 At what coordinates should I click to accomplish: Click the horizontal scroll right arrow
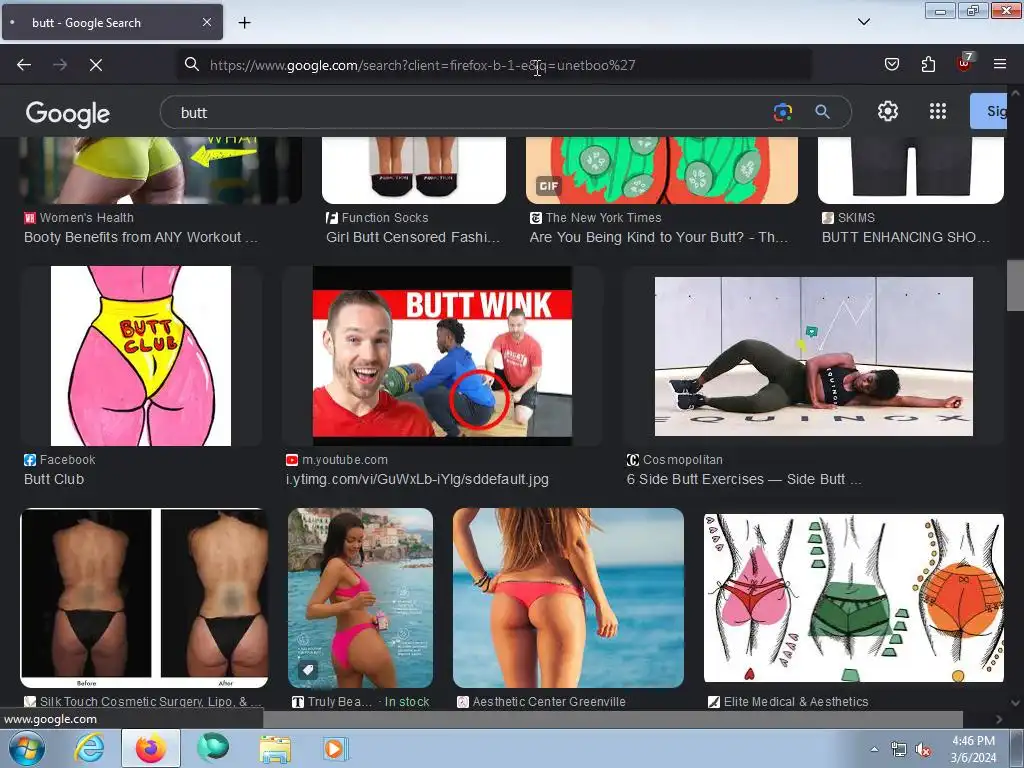999,719
